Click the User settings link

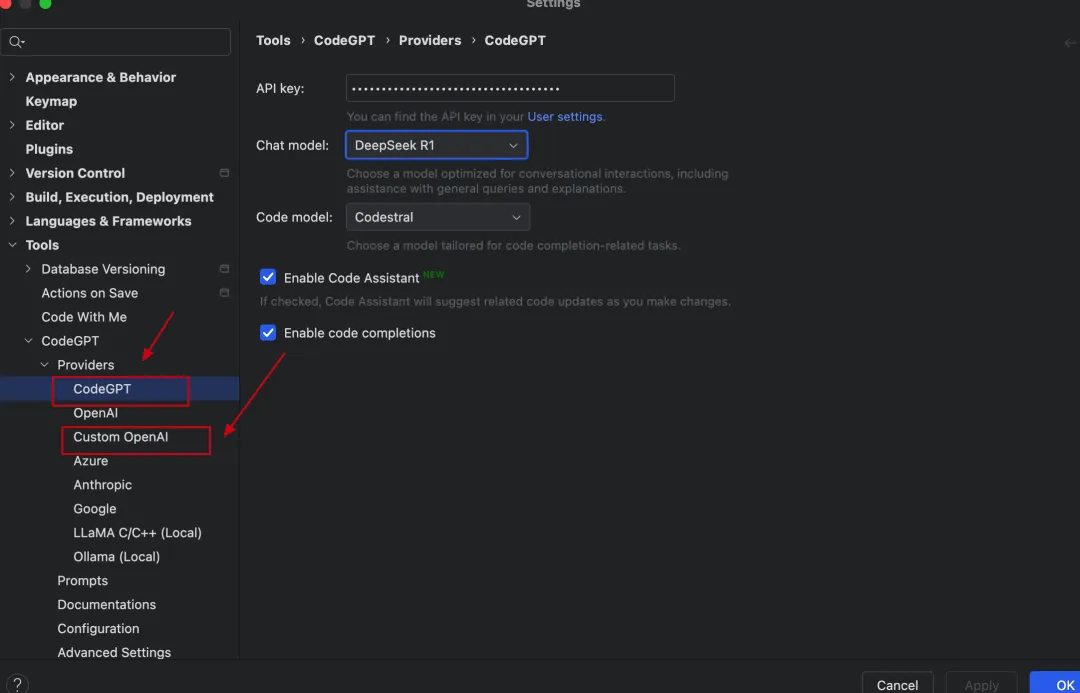[565, 116]
